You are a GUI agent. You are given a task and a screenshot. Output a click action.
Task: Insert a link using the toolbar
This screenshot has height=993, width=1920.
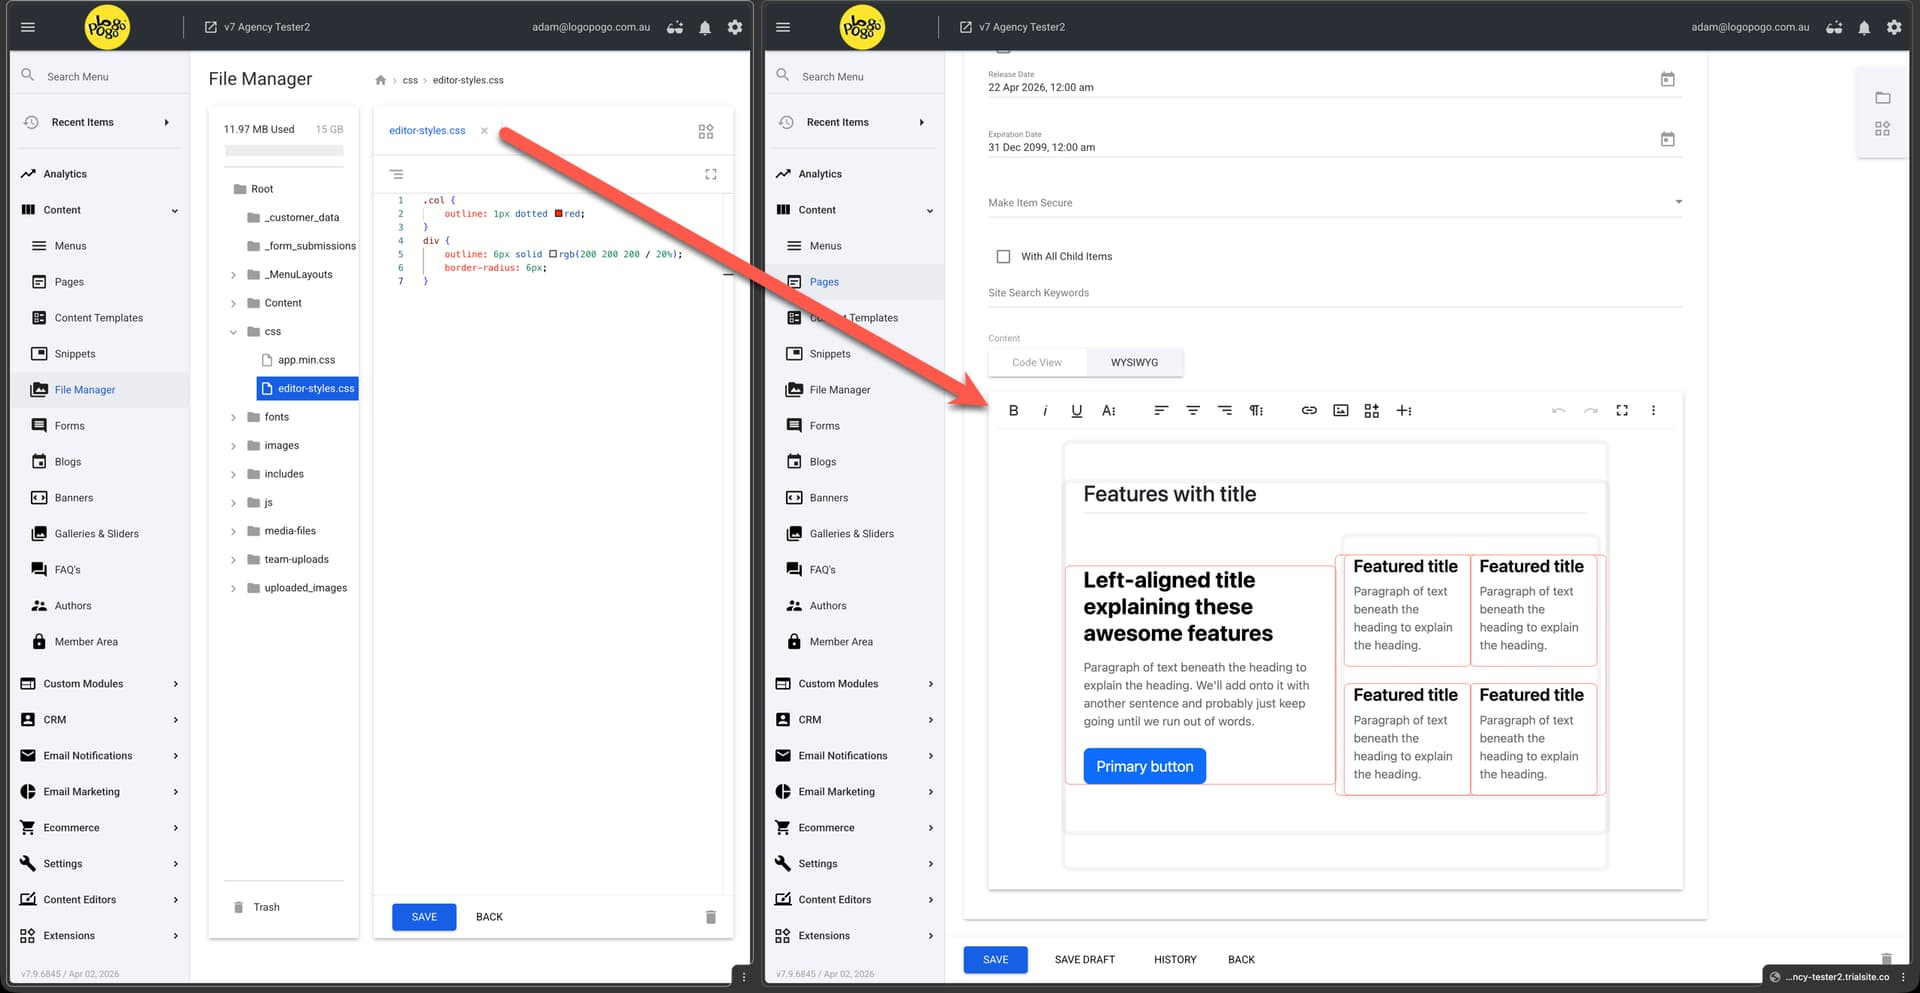coord(1308,410)
